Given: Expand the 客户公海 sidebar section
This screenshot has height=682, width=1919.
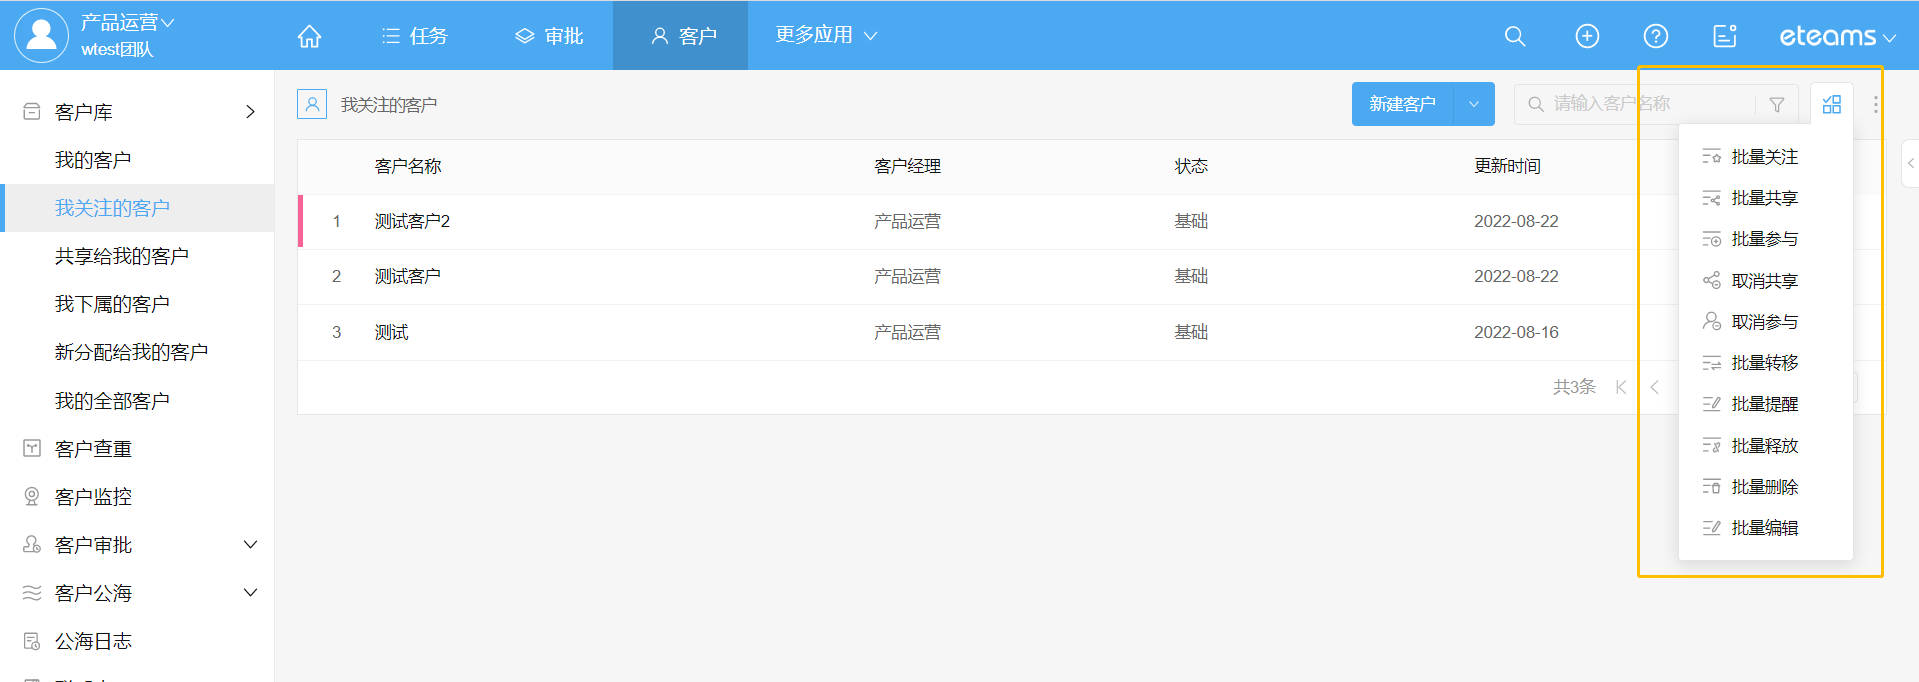Looking at the screenshot, I should (250, 593).
